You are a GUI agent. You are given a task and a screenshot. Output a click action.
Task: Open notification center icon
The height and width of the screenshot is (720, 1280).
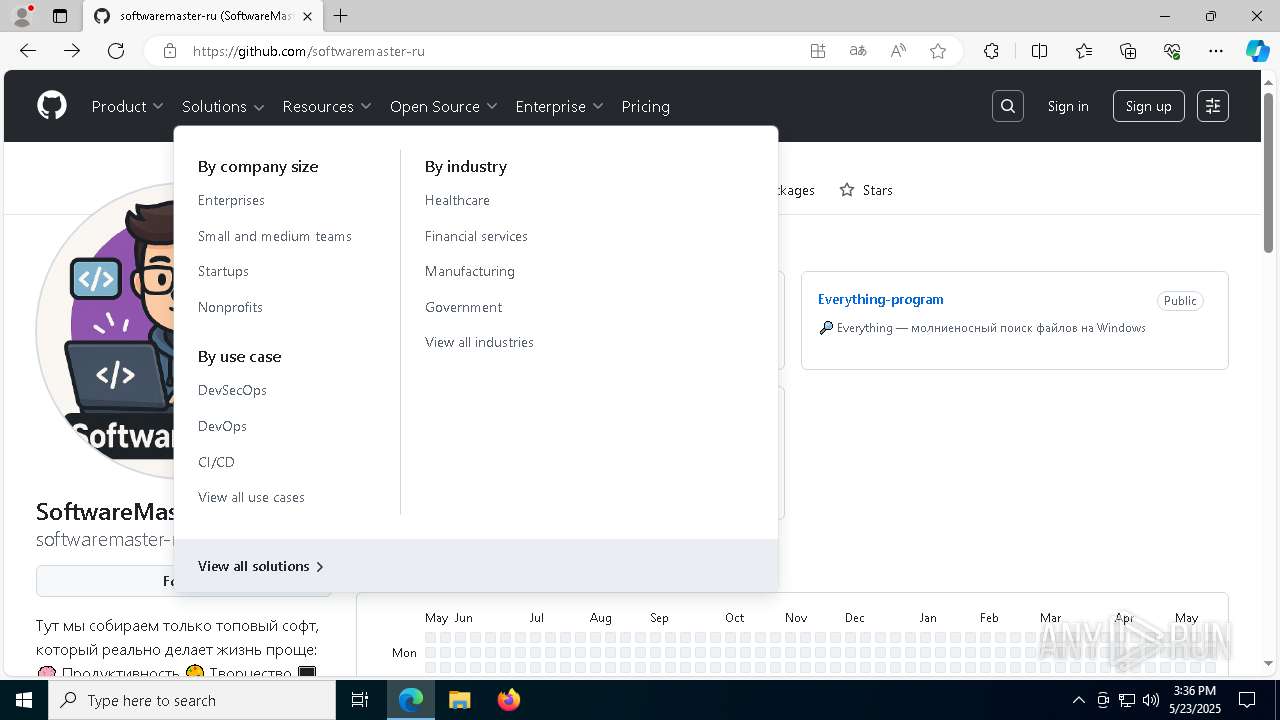pyautogui.click(x=1247, y=700)
